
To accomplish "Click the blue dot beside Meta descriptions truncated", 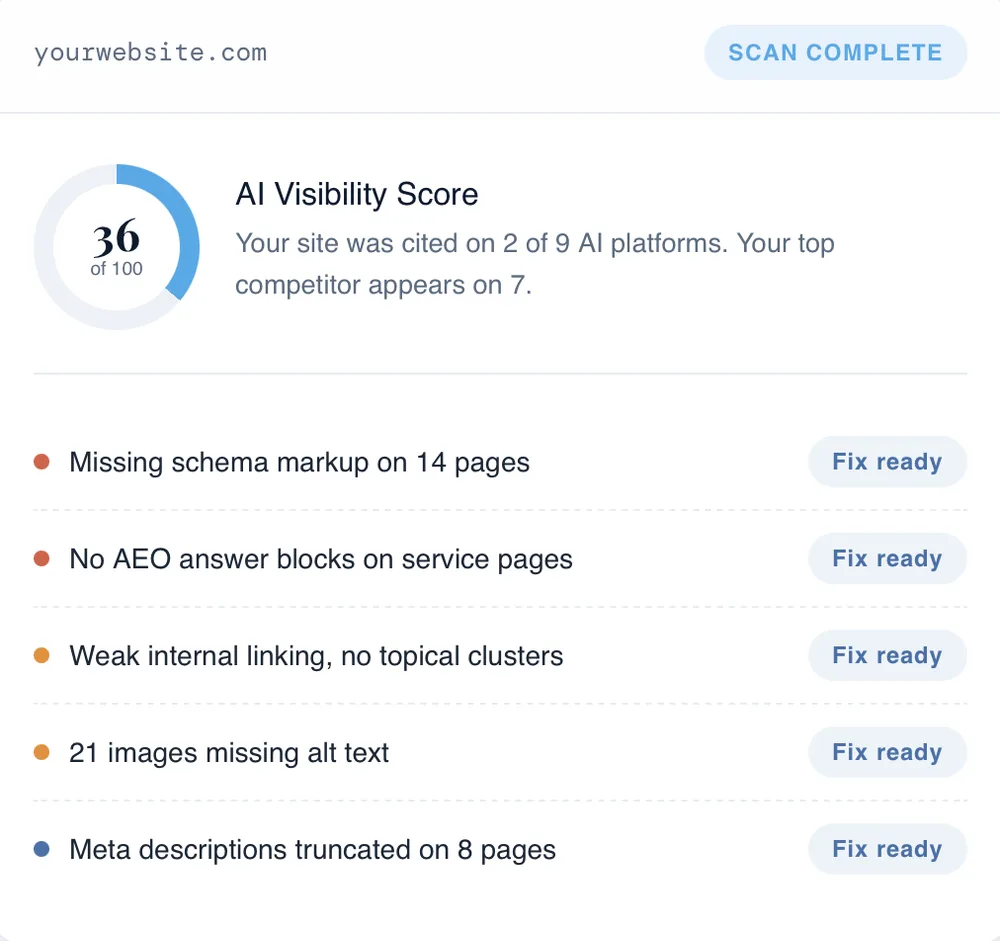I will tap(41, 849).
